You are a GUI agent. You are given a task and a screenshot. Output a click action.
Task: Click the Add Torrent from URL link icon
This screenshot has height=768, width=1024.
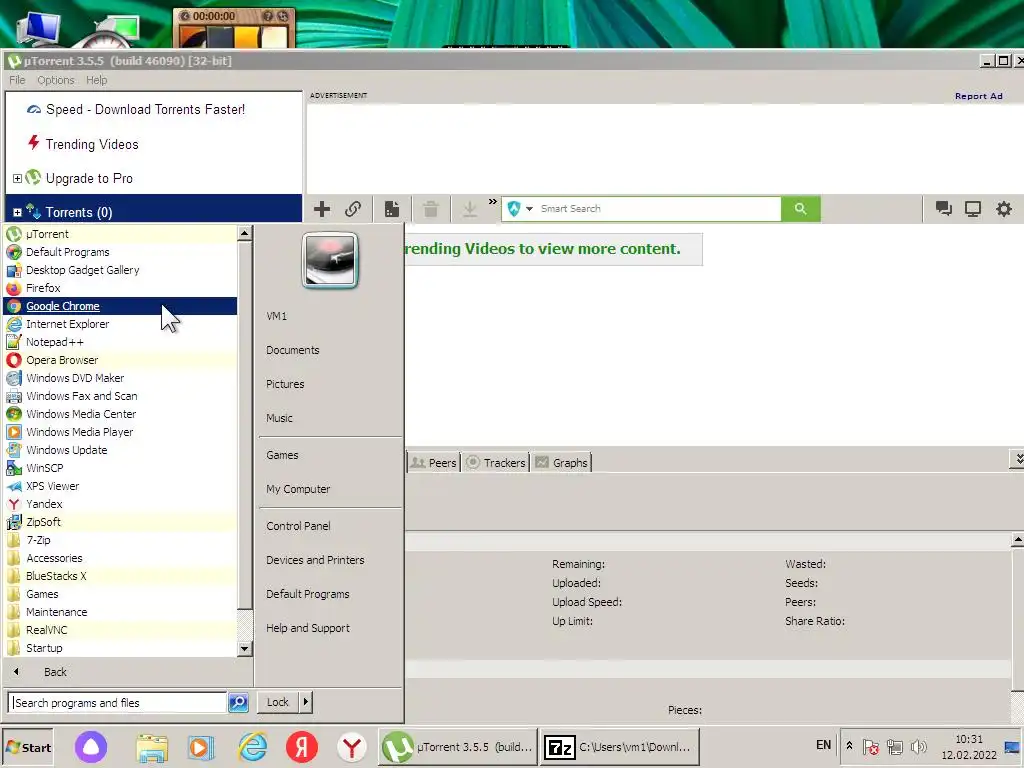pos(353,209)
